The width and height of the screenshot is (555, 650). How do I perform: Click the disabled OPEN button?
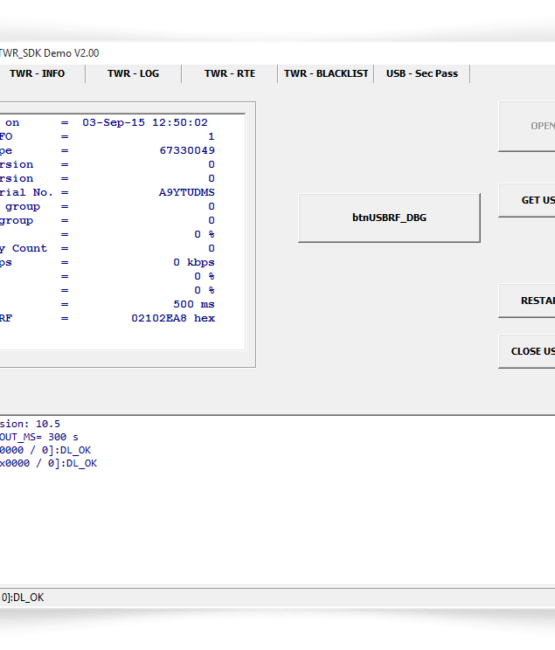527,126
